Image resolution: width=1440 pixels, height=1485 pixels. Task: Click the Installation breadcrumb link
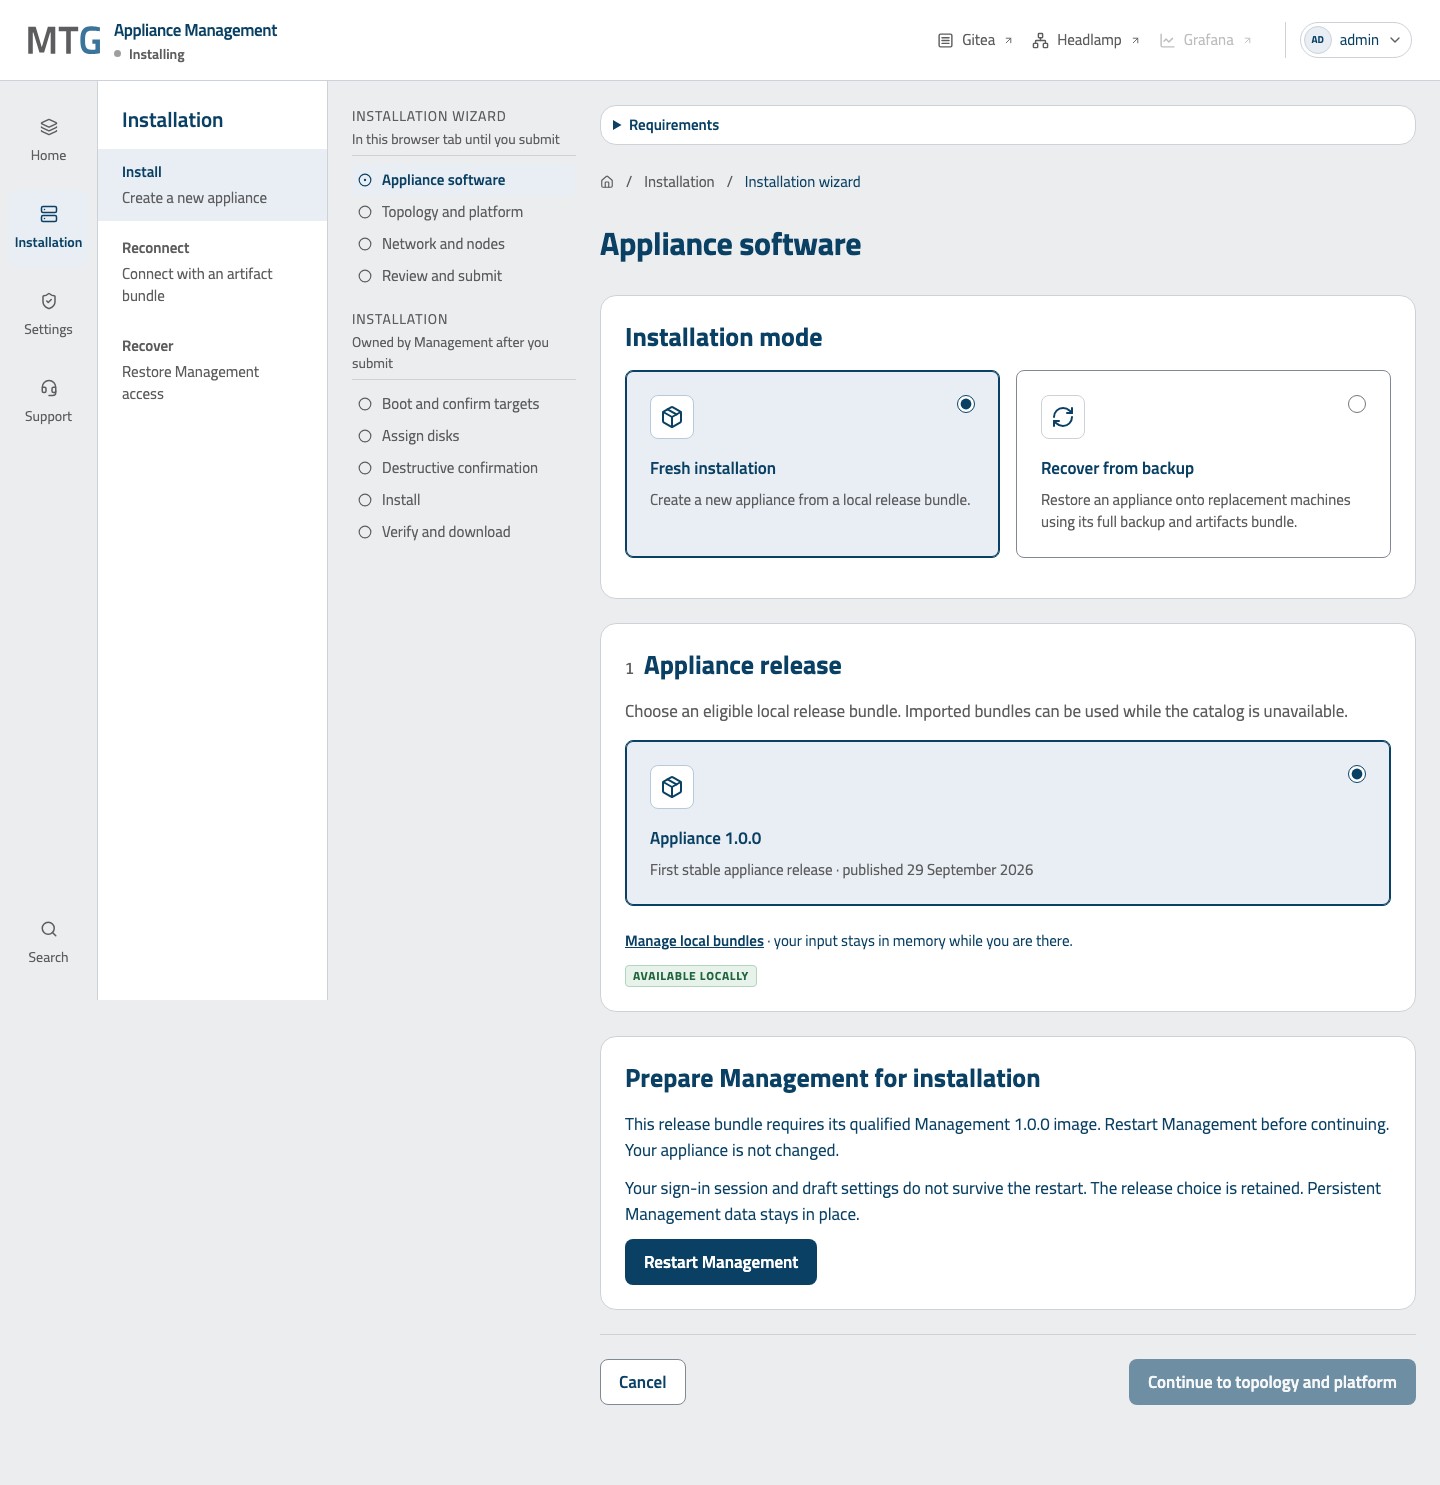pos(679,182)
